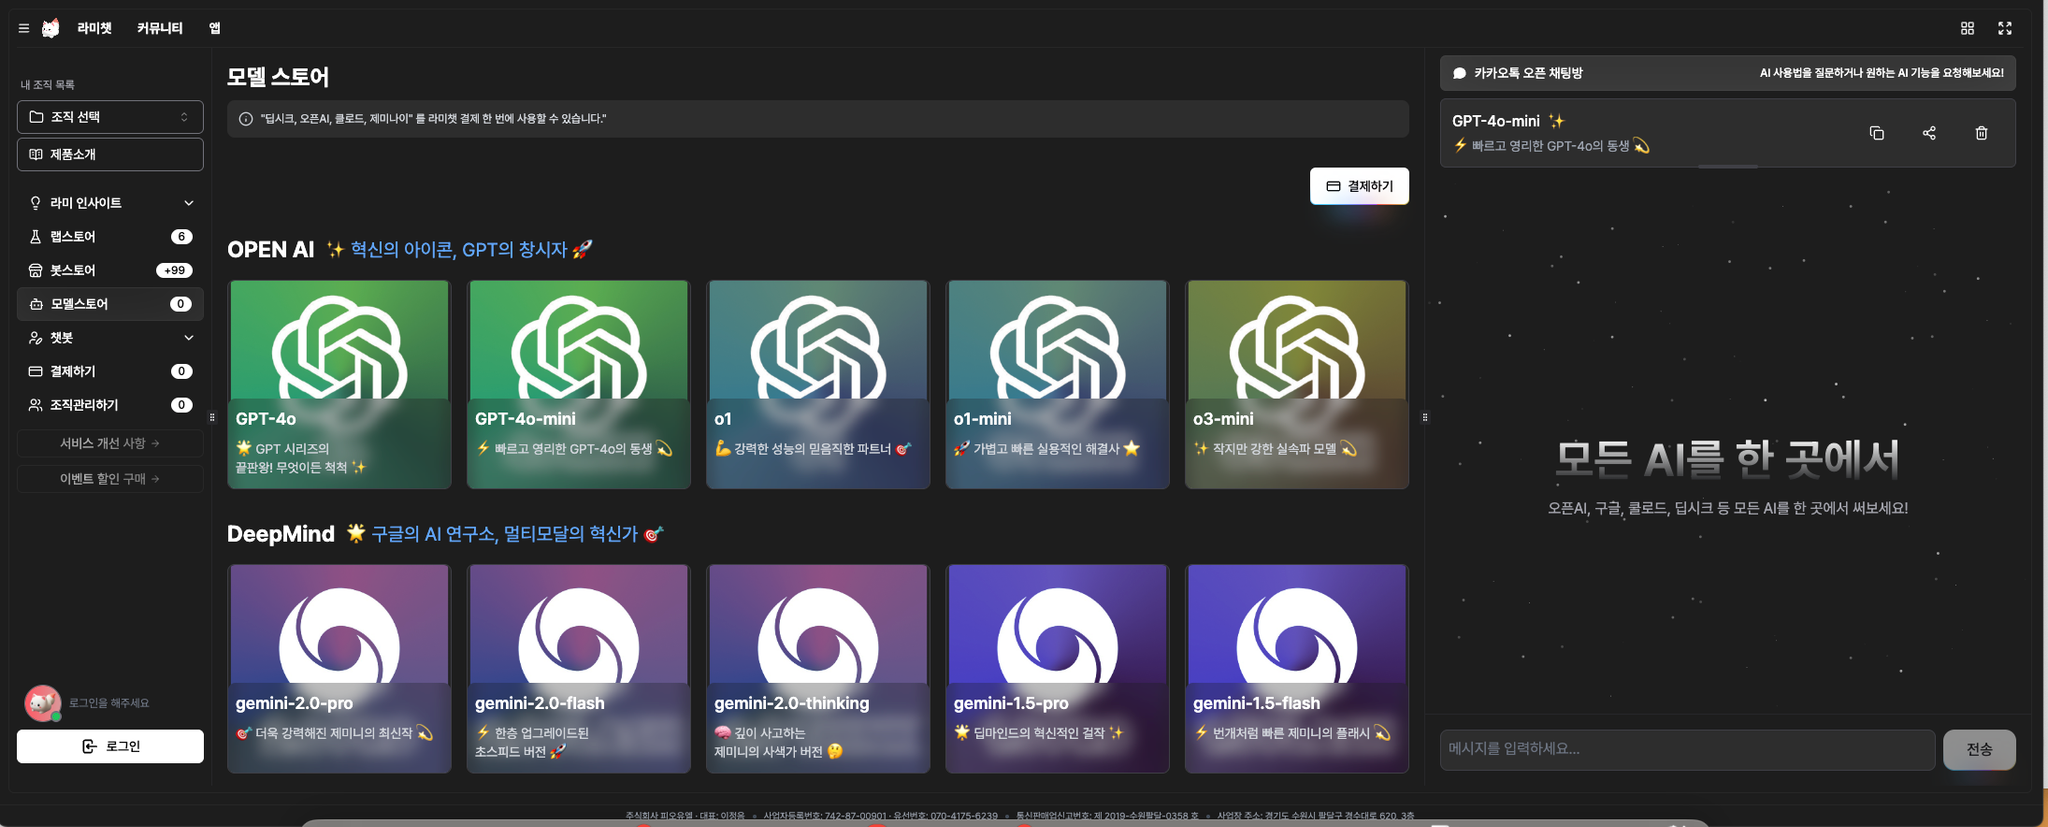Select the o1 model card
Screen dimensions: 2048x827
coord(818,384)
